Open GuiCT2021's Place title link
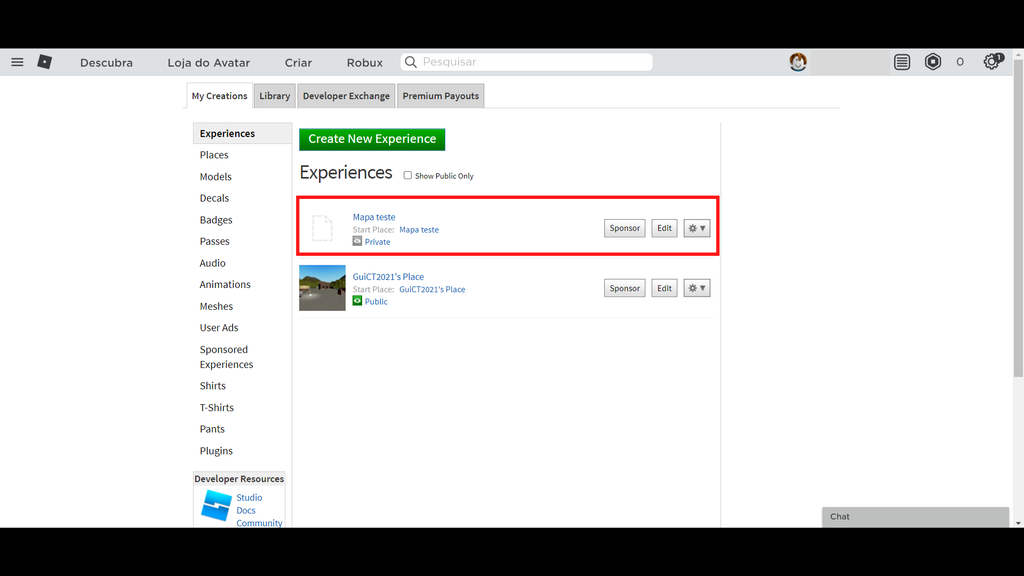 (388, 277)
